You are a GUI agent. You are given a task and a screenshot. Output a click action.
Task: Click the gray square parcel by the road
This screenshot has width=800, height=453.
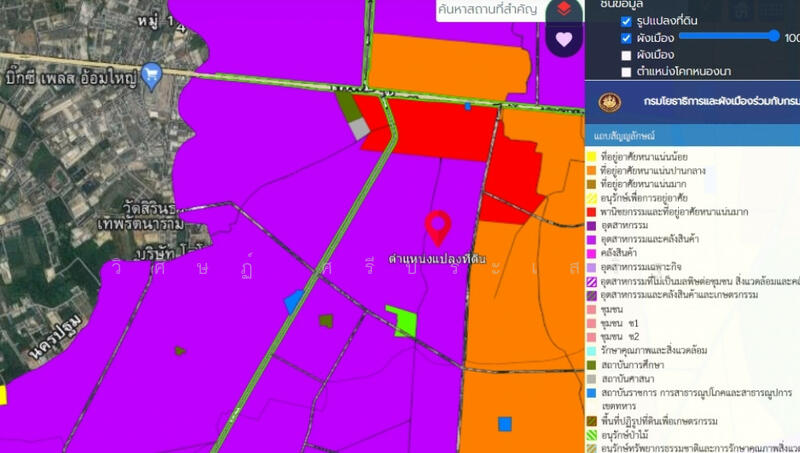[x=359, y=128]
